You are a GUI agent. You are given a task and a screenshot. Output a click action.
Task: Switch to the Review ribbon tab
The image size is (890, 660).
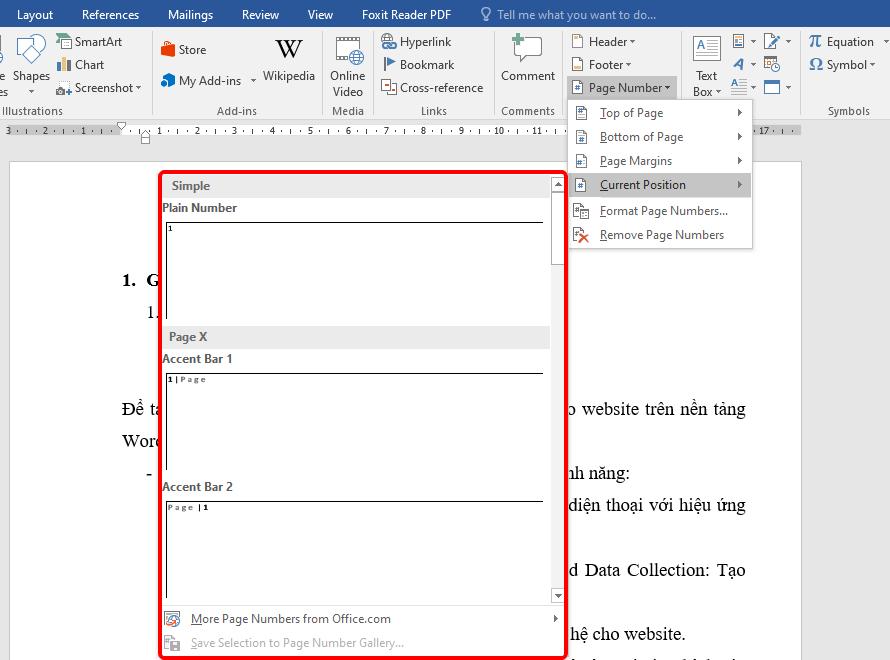tap(259, 14)
